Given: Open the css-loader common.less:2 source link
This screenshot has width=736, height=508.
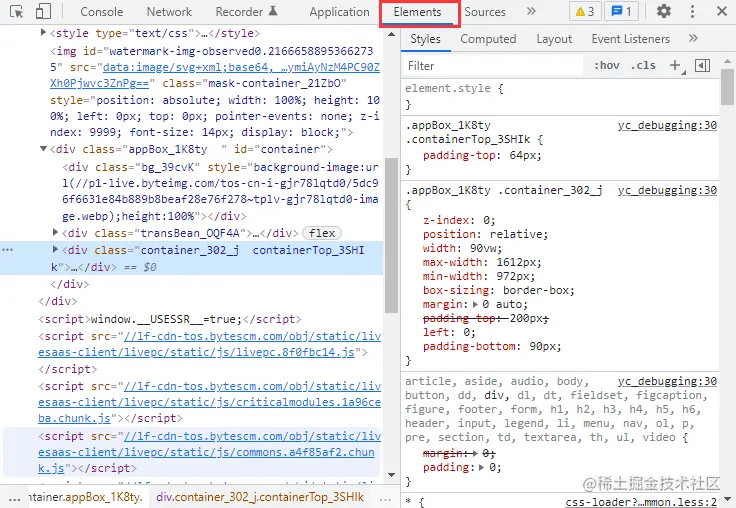Looking at the screenshot, I should click(641, 502).
